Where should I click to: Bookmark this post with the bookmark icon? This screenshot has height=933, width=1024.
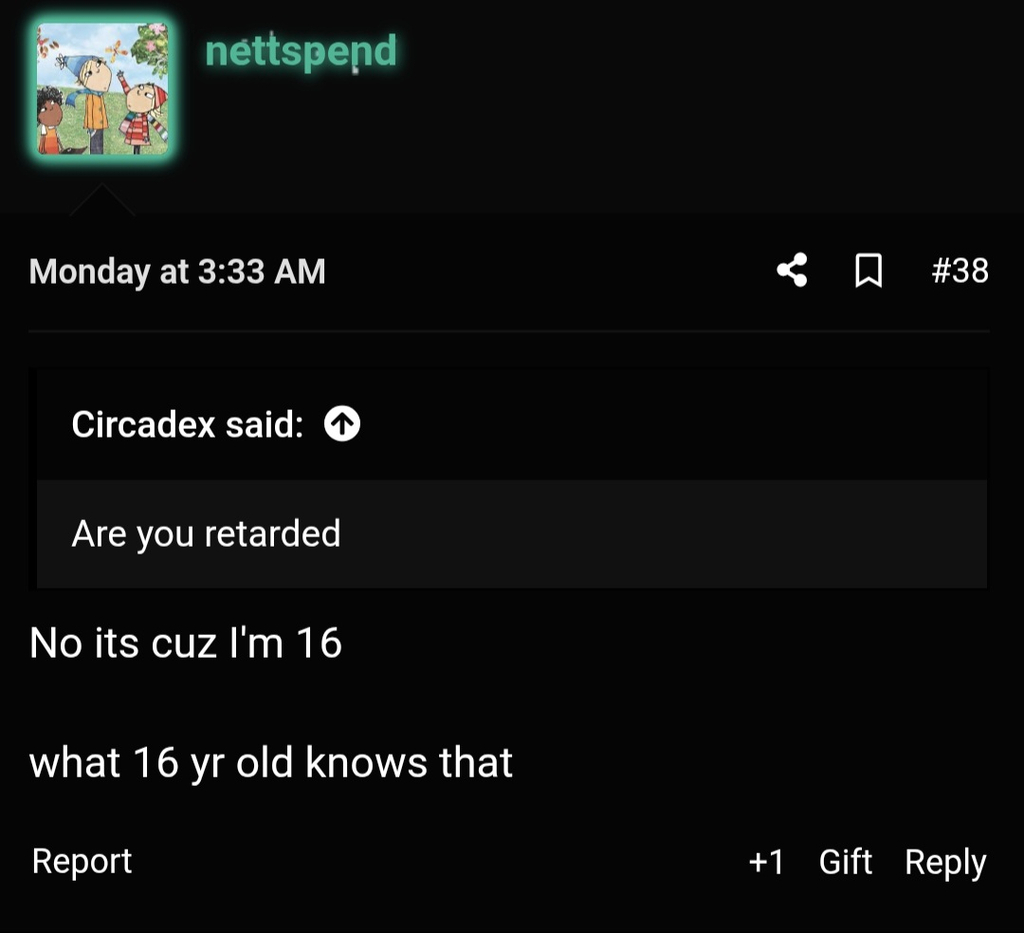click(868, 270)
